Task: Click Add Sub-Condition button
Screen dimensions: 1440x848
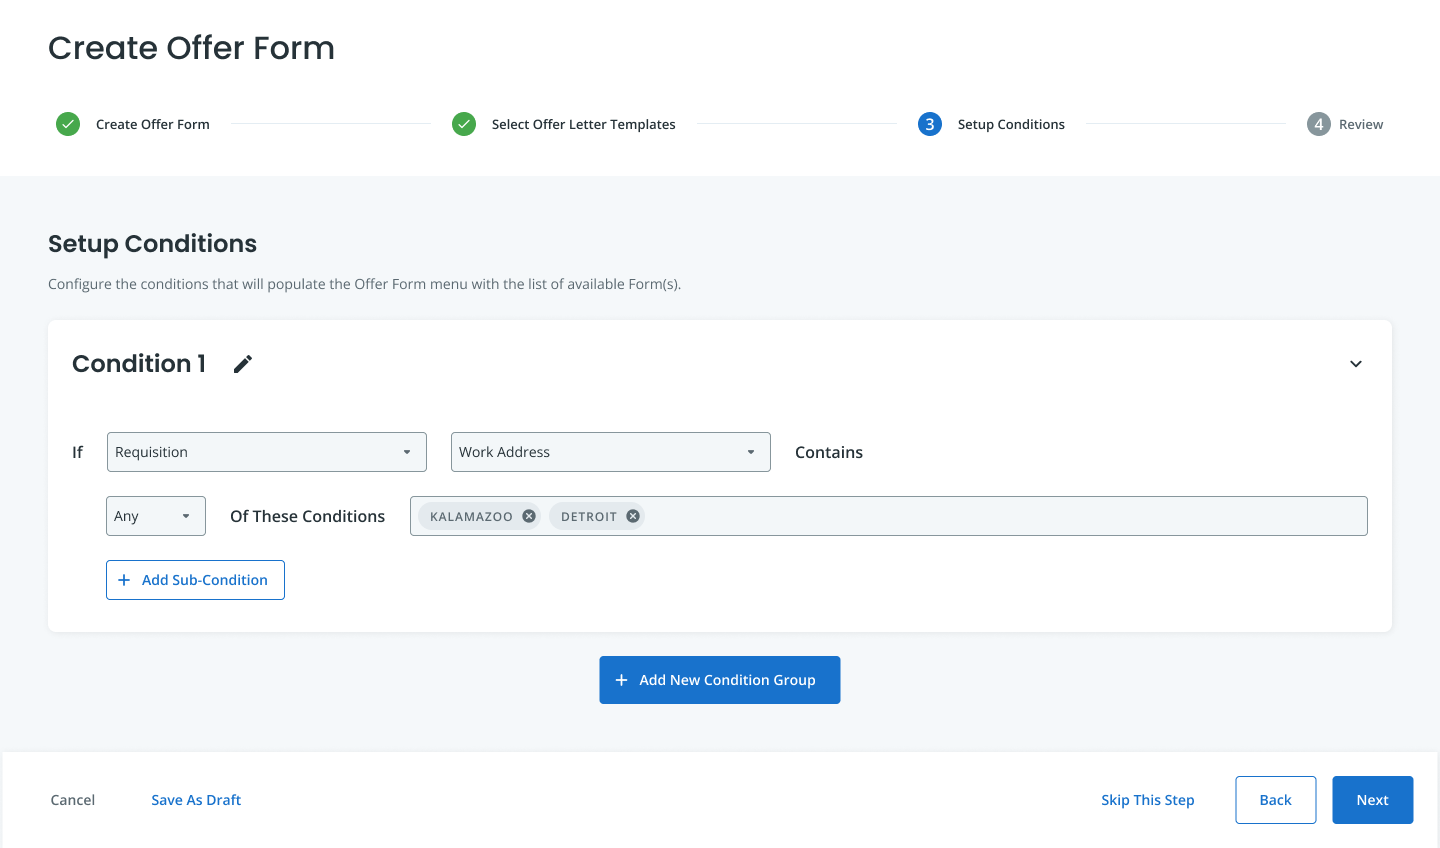Action: (x=195, y=580)
